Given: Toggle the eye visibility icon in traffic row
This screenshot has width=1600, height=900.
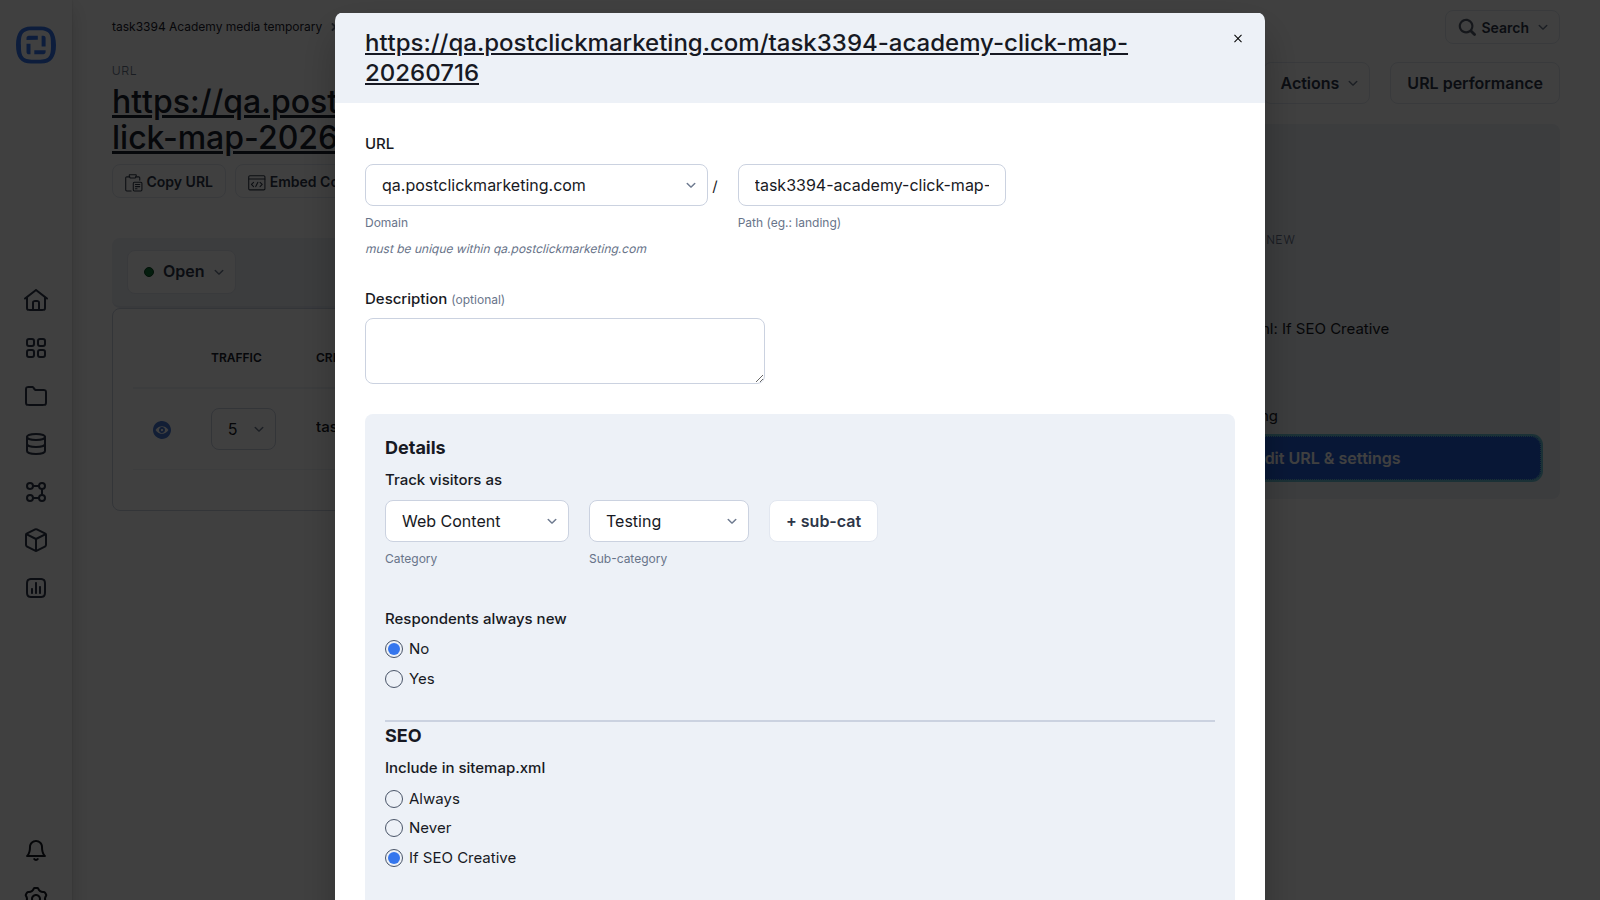Looking at the screenshot, I should [162, 430].
